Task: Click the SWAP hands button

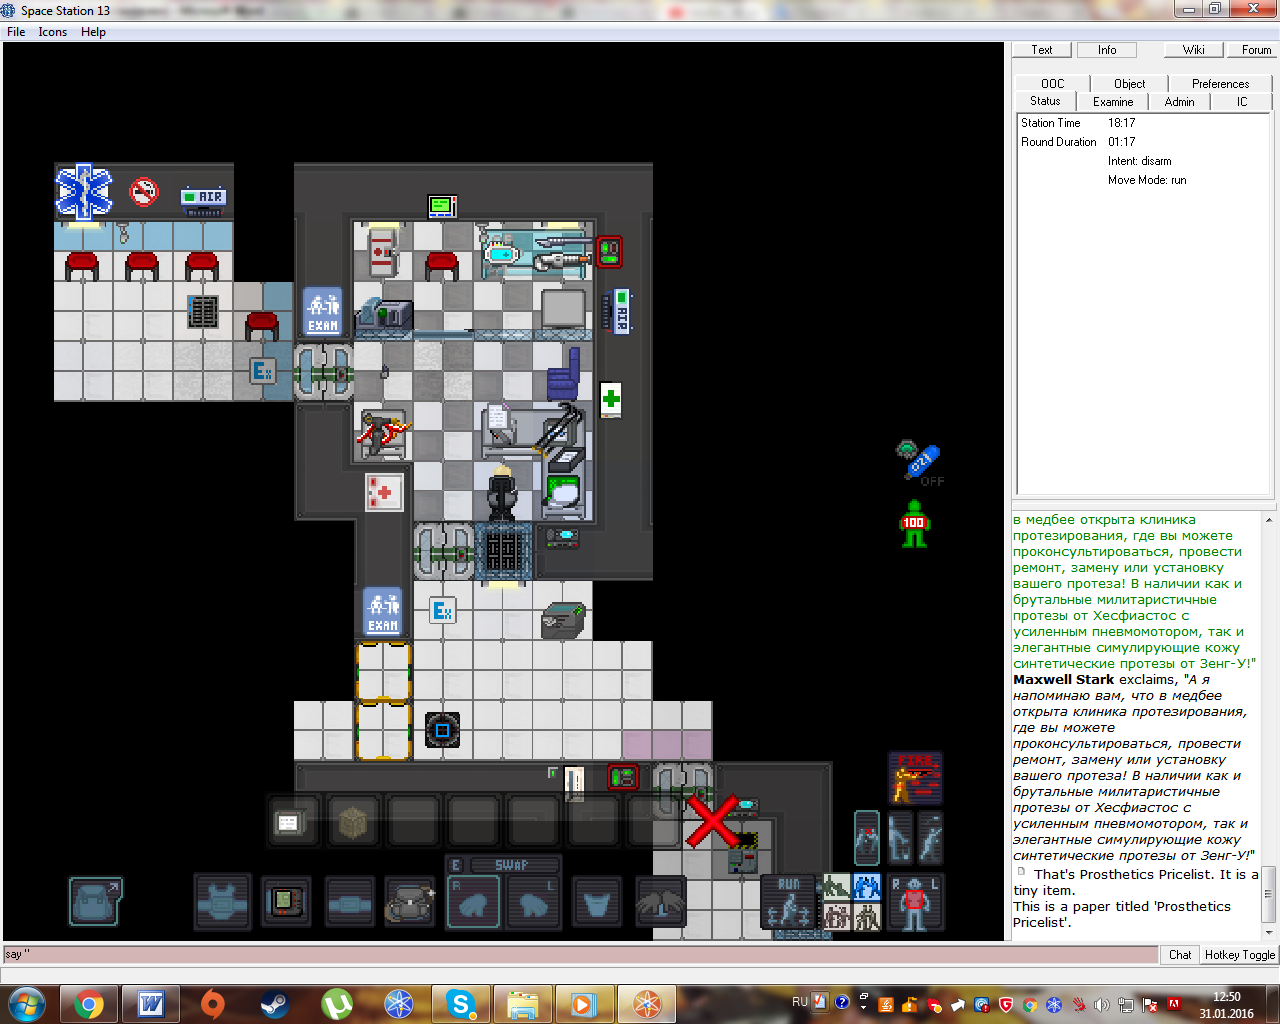Action: (512, 865)
